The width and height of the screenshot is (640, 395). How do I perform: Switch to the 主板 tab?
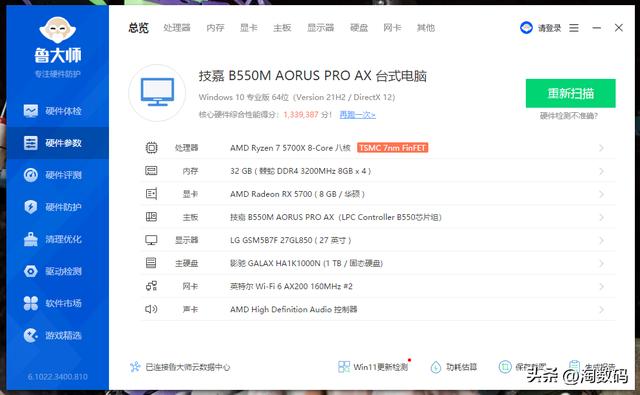click(282, 28)
